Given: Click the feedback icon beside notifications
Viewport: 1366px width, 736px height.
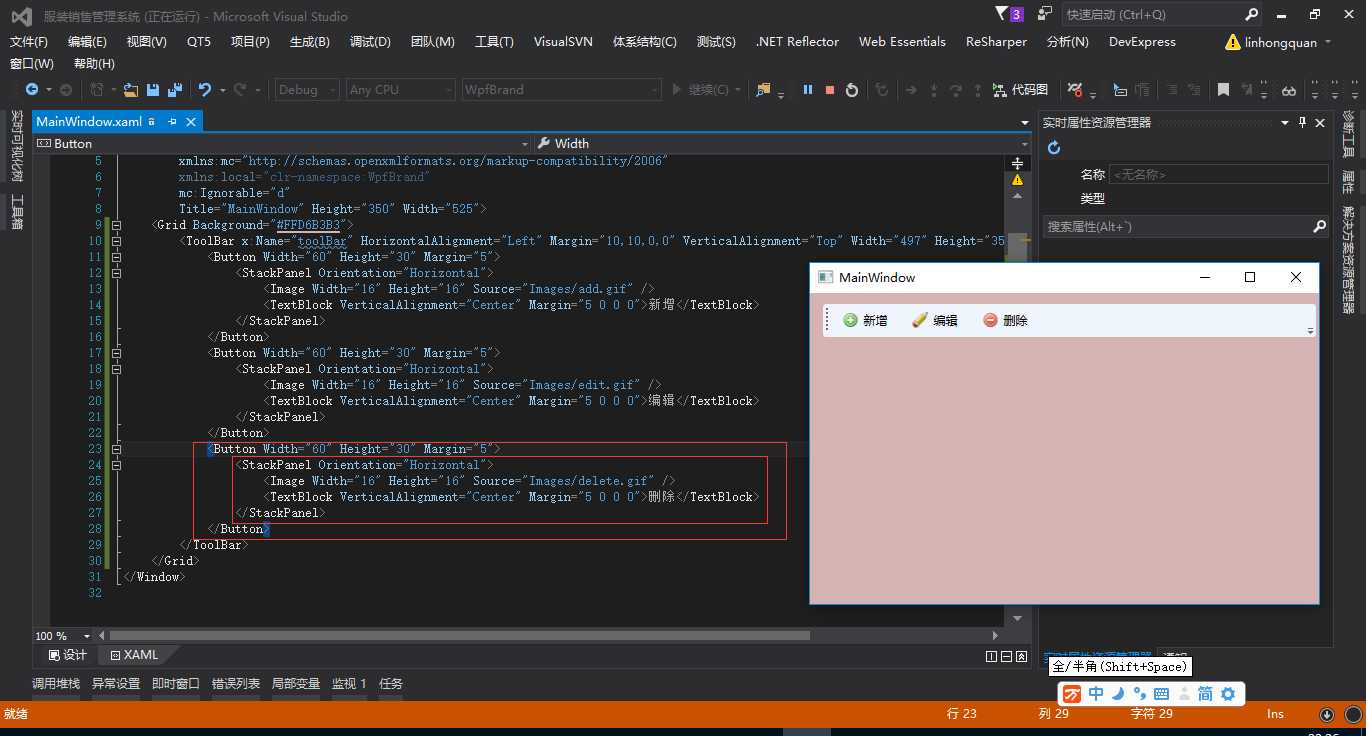Looking at the screenshot, I should (x=1045, y=14).
